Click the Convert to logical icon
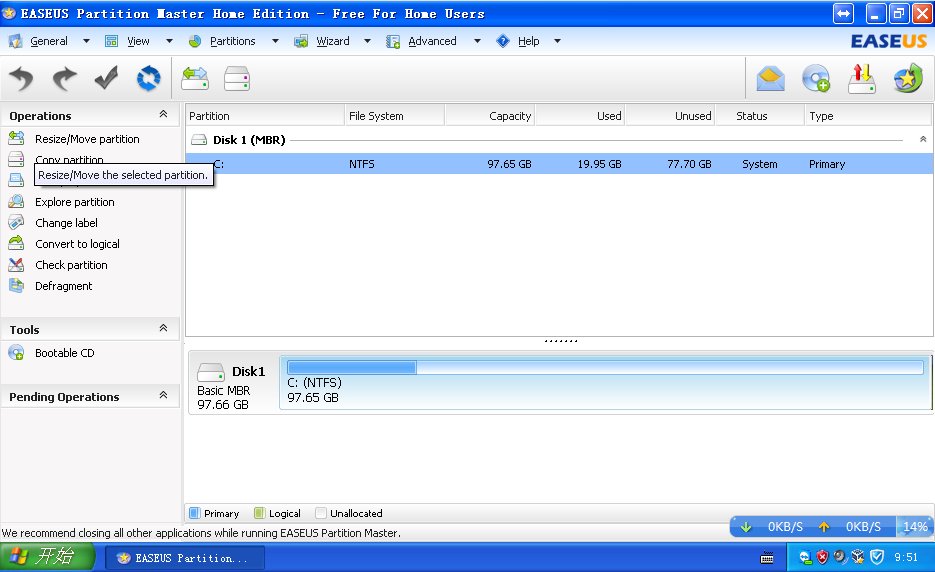Viewport: 935px width, 572px height. 16,243
